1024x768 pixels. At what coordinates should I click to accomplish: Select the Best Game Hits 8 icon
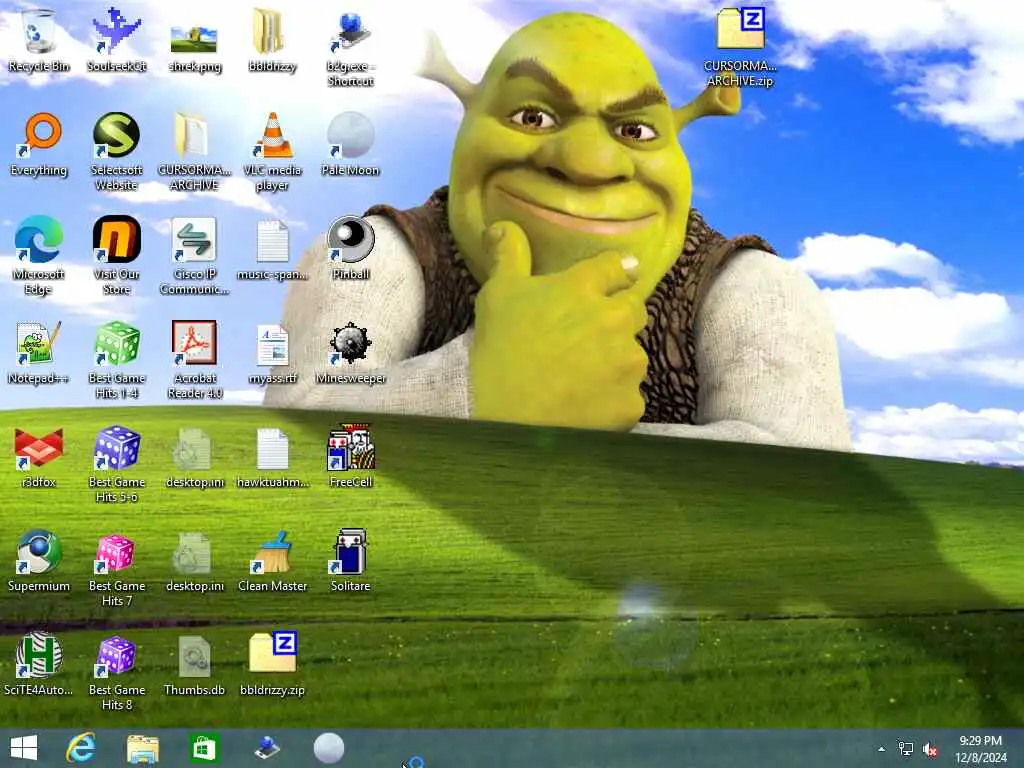116,671
